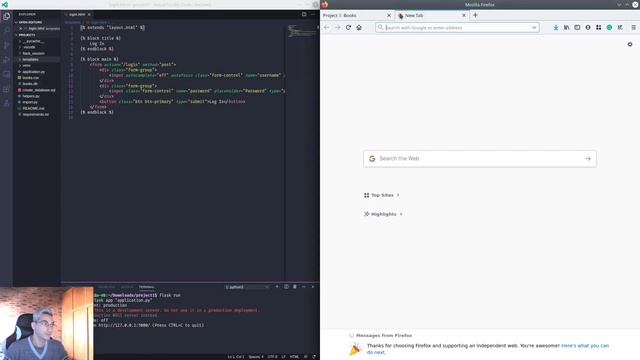Image resolution: width=640 pixels, height=360 pixels.
Task: Go to the Firefox home page
Action: pyautogui.click(x=359, y=27)
